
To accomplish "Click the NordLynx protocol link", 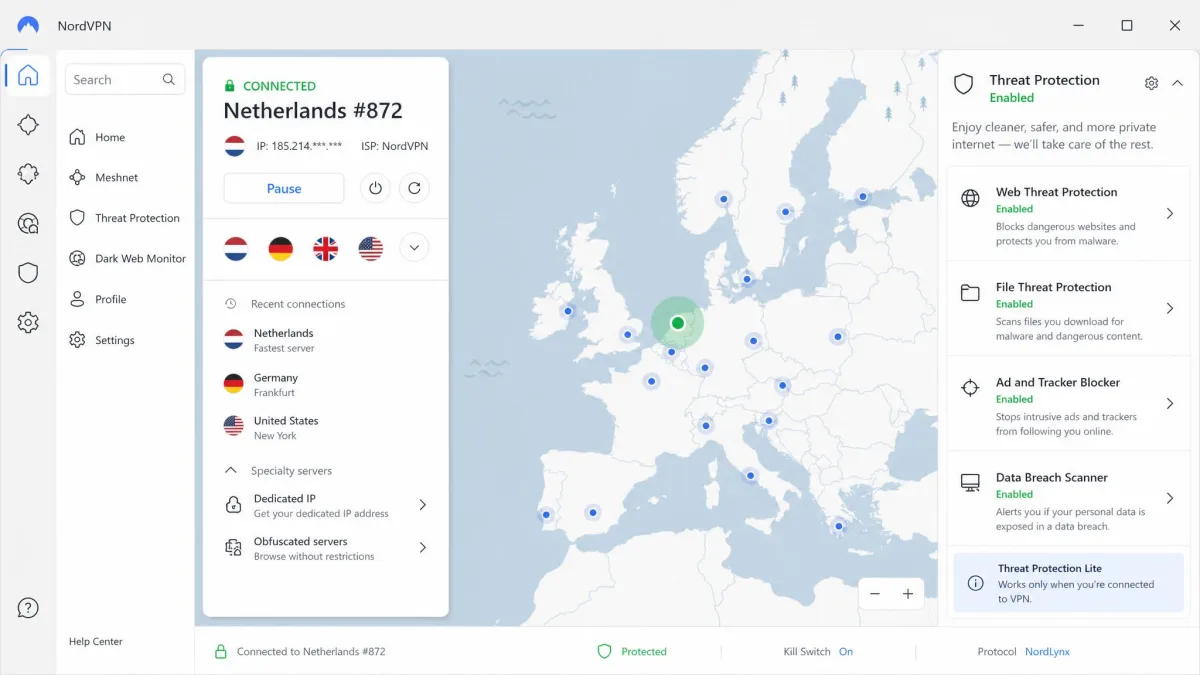I will (1047, 652).
